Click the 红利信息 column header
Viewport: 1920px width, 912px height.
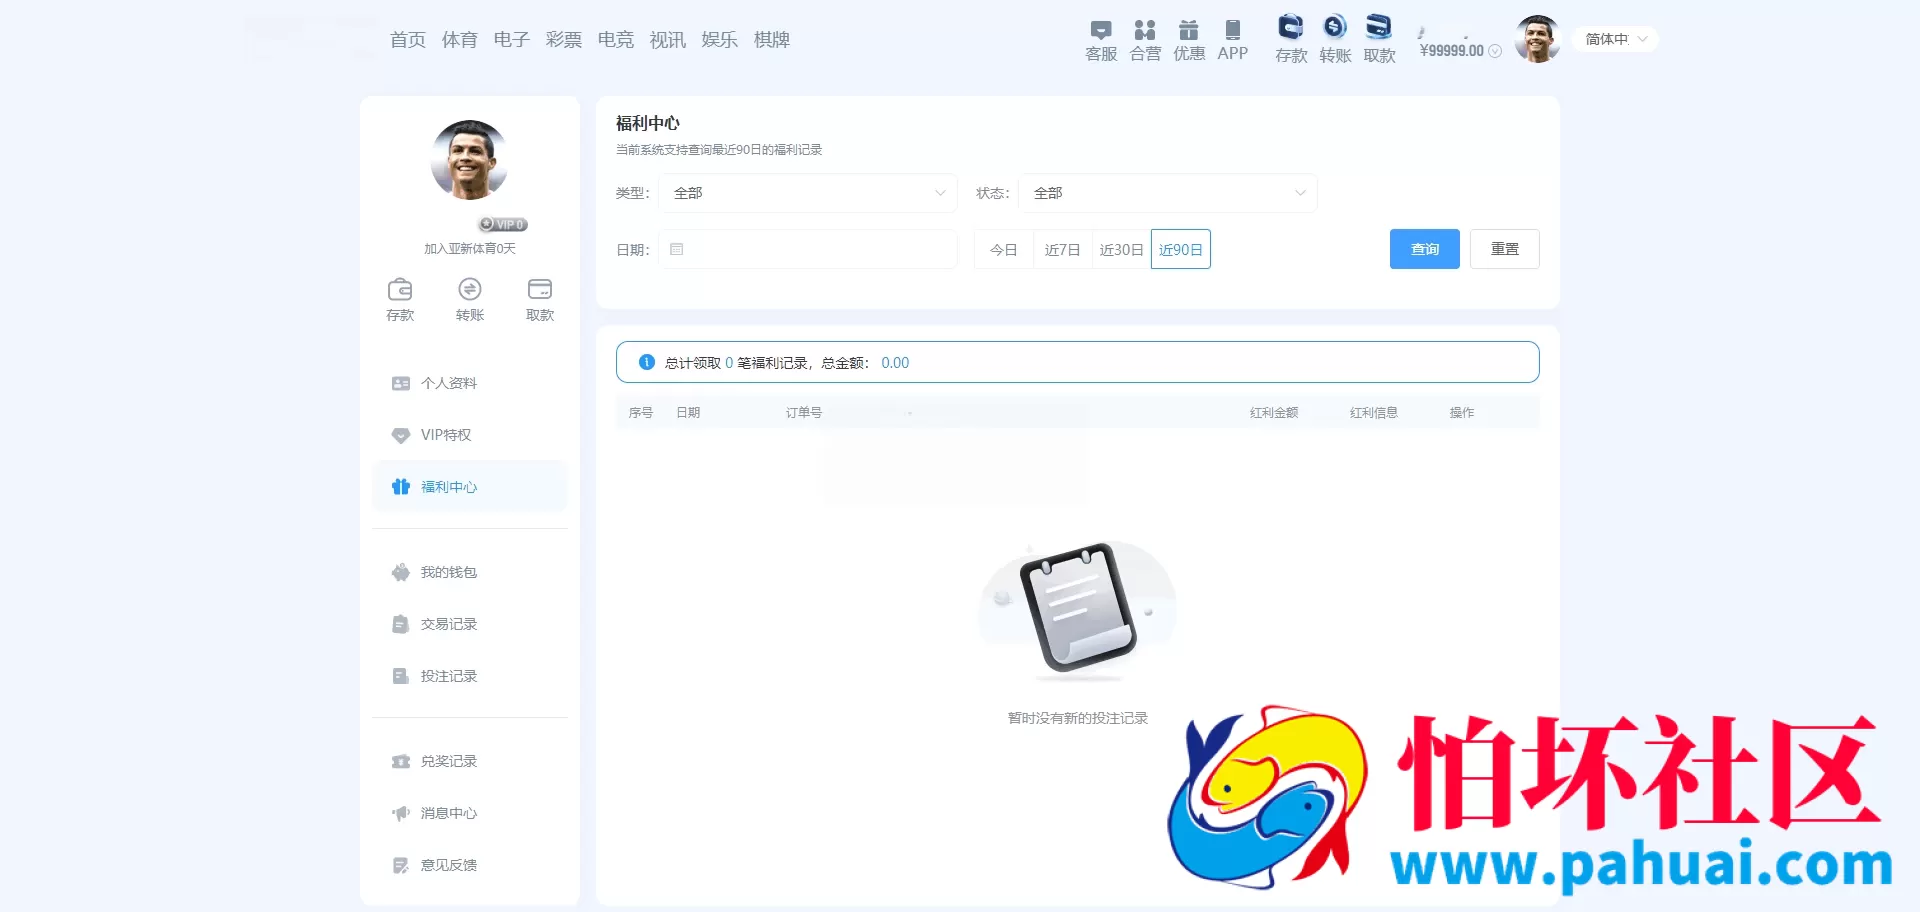pyautogui.click(x=1374, y=412)
